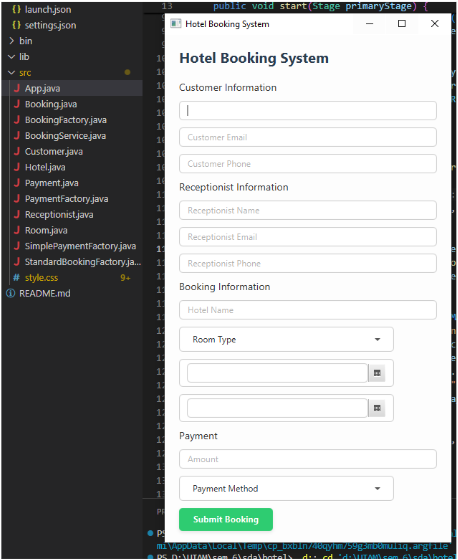This screenshot has width=458, height=560.
Task: Click the 'Hotel Booking System' heading
Action: (x=254, y=58)
